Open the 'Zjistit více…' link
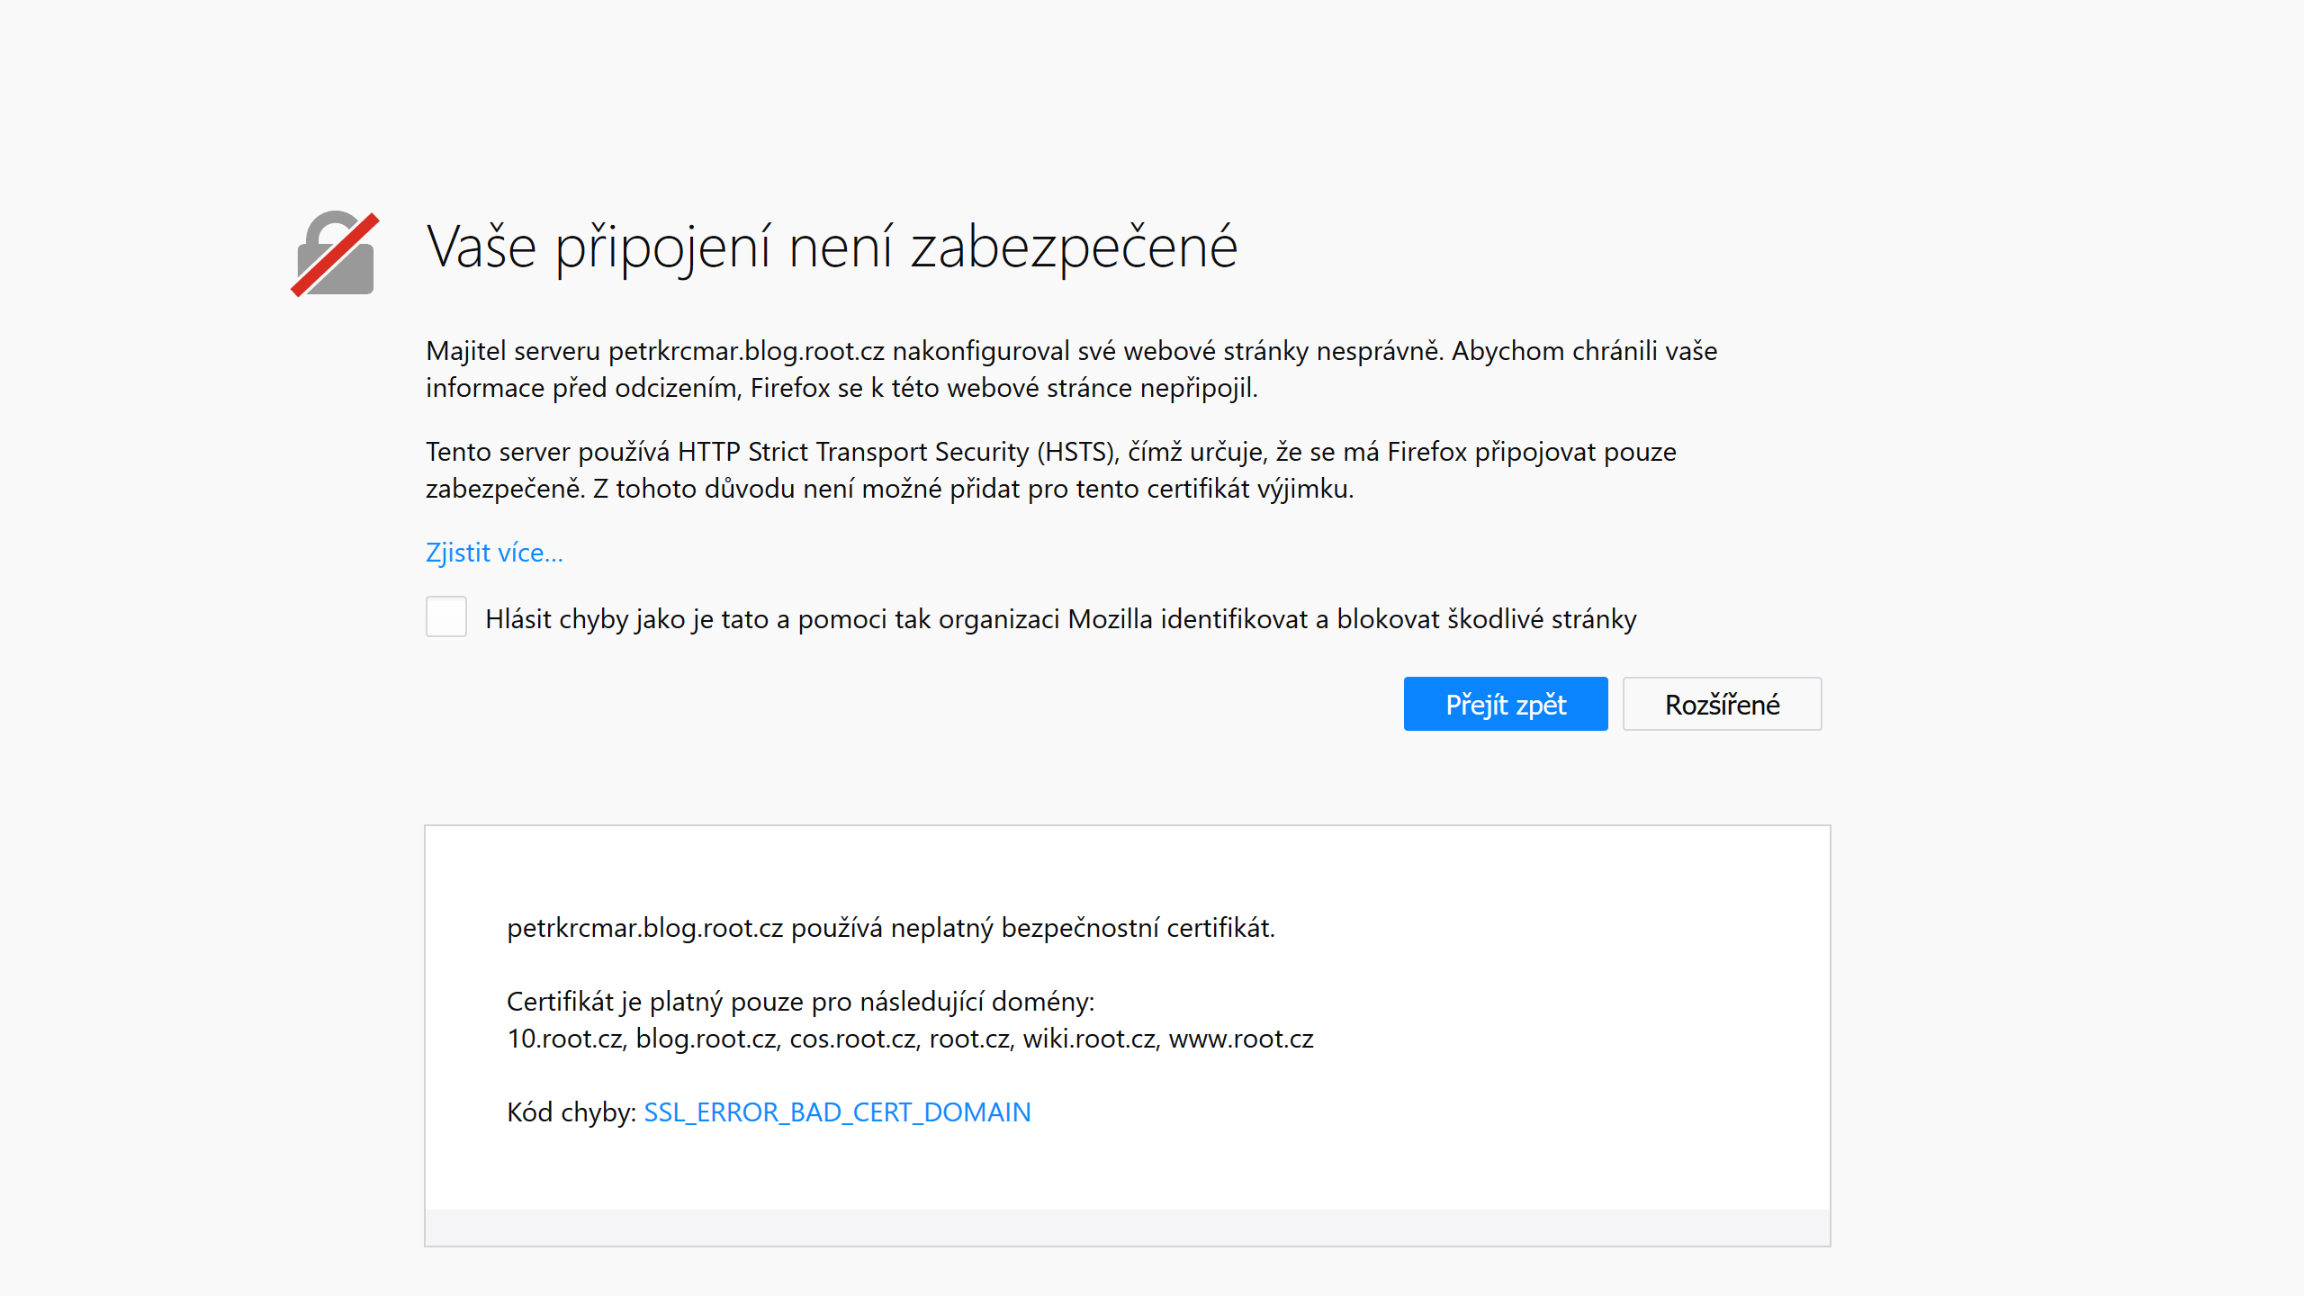This screenshot has width=2304, height=1296. pyautogui.click(x=494, y=553)
